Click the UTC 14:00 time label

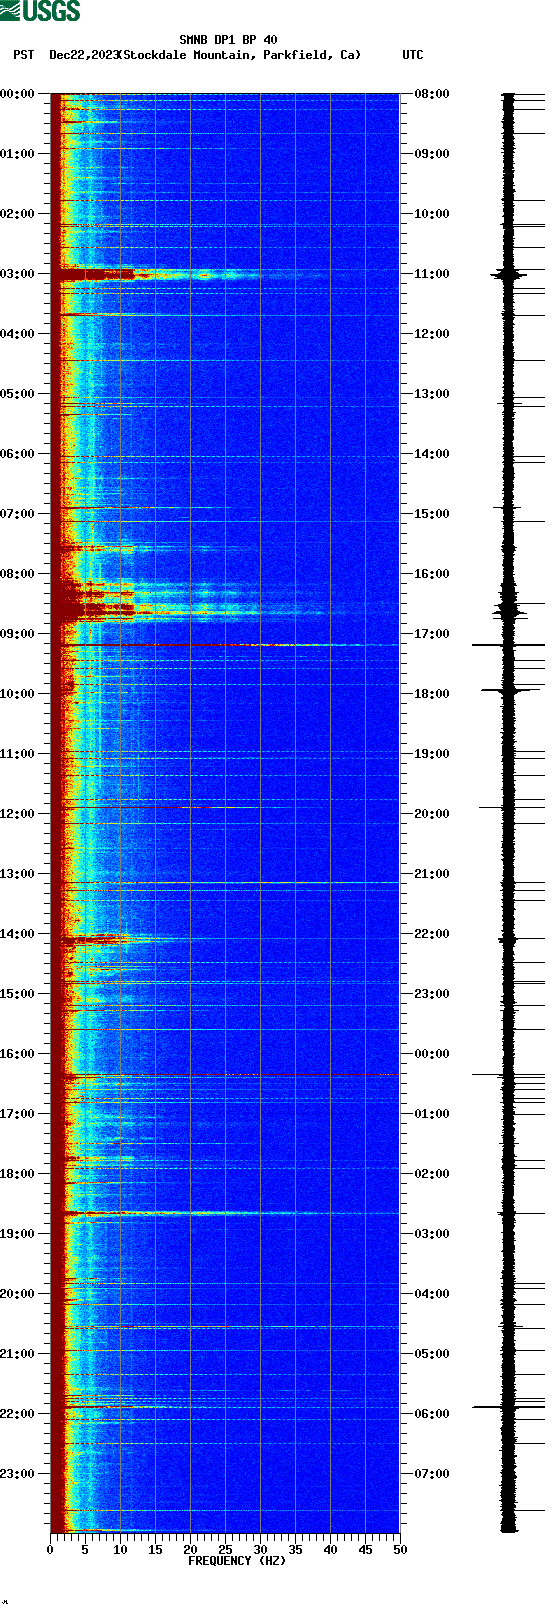(x=431, y=454)
